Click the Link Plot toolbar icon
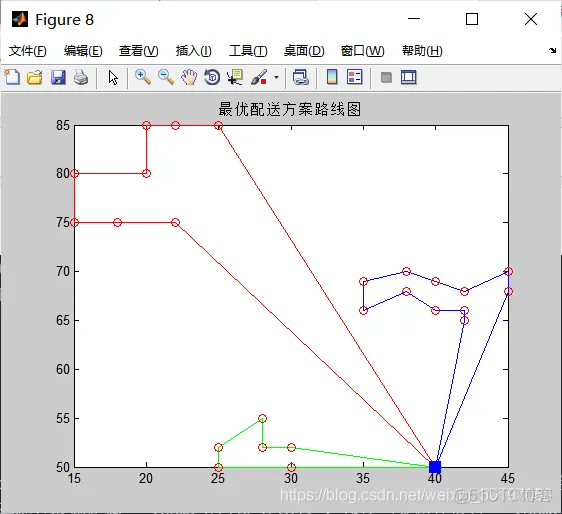This screenshot has height=514, width=562. click(300, 77)
